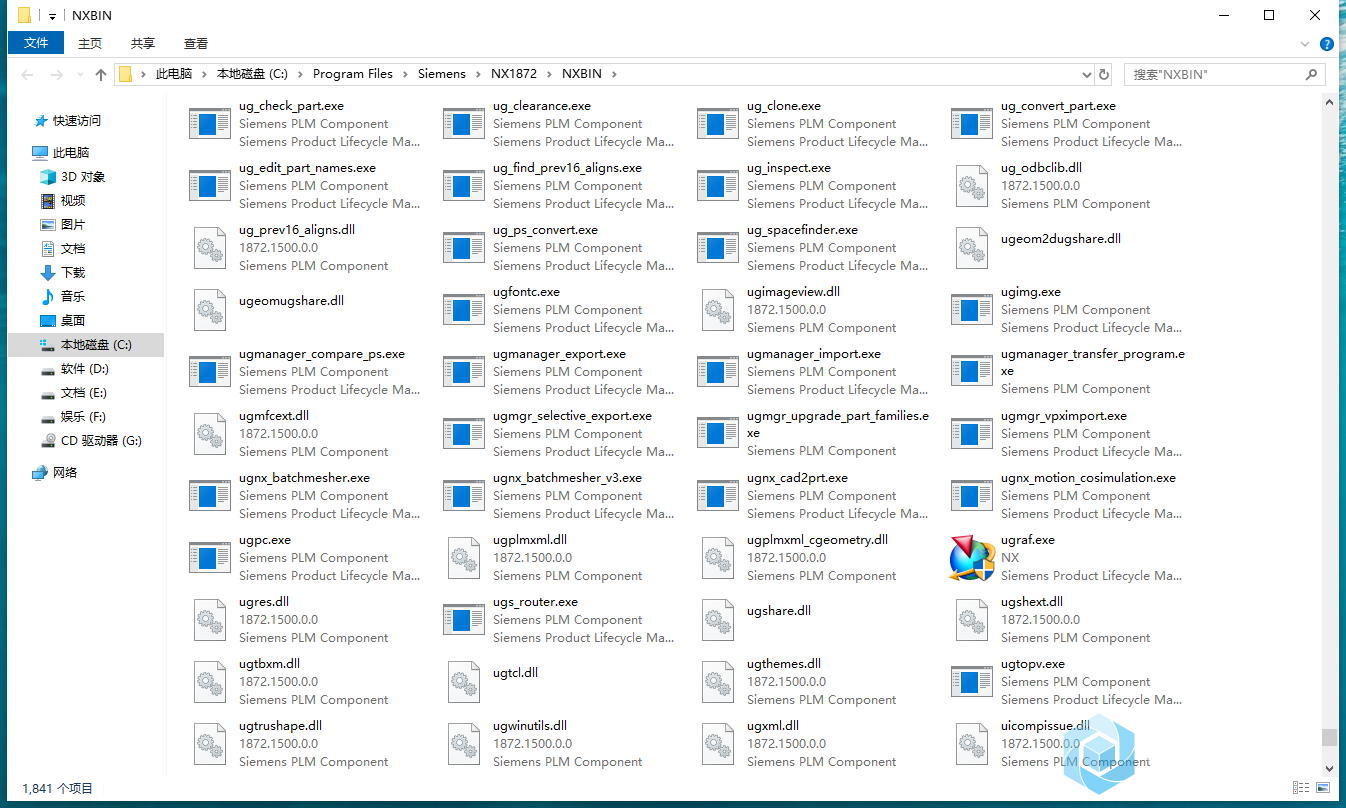Click the ugwinutils.dll icon
The width and height of the screenshot is (1346, 808).
[464, 744]
